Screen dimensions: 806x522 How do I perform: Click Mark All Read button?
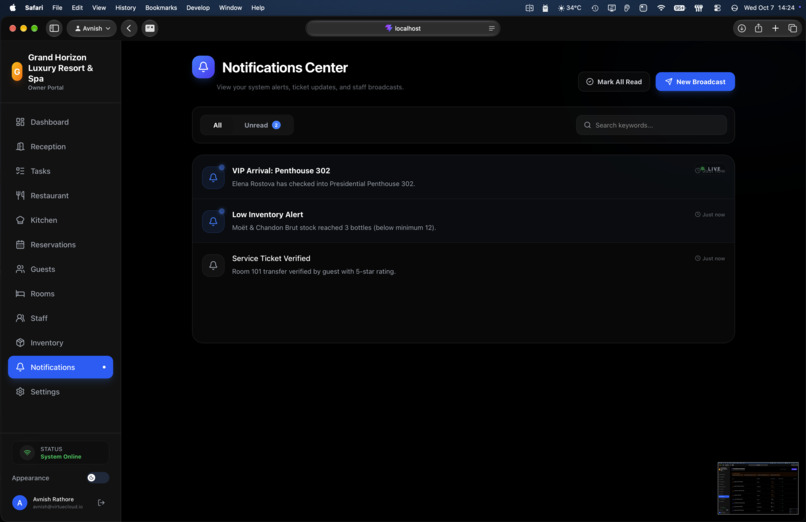(614, 82)
